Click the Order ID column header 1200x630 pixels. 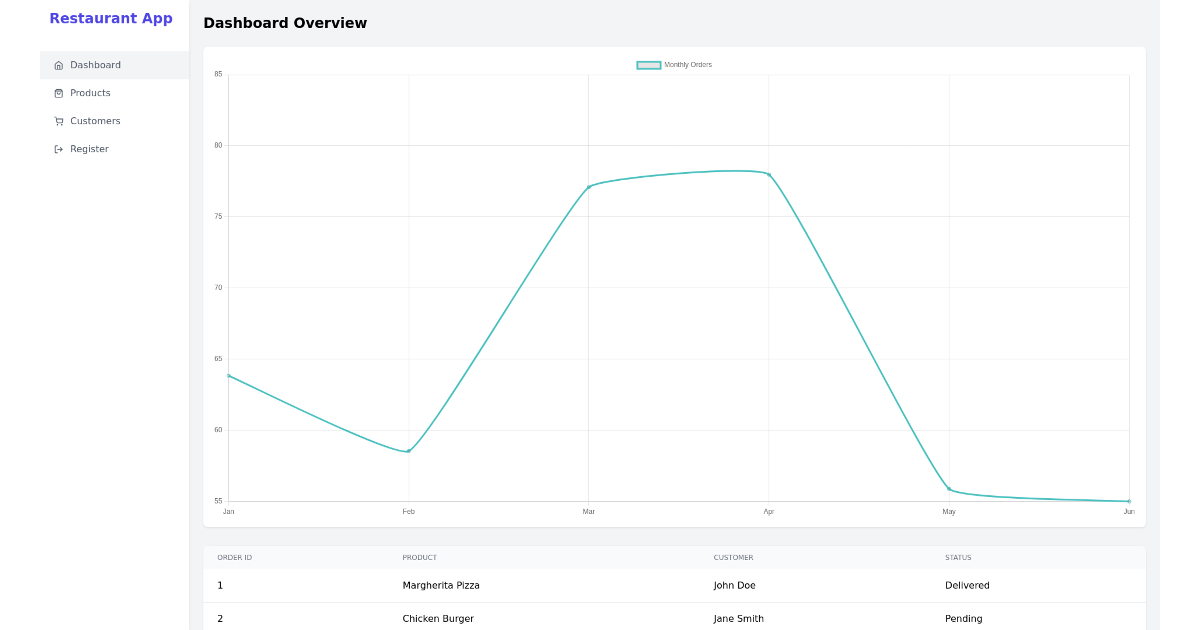235,558
